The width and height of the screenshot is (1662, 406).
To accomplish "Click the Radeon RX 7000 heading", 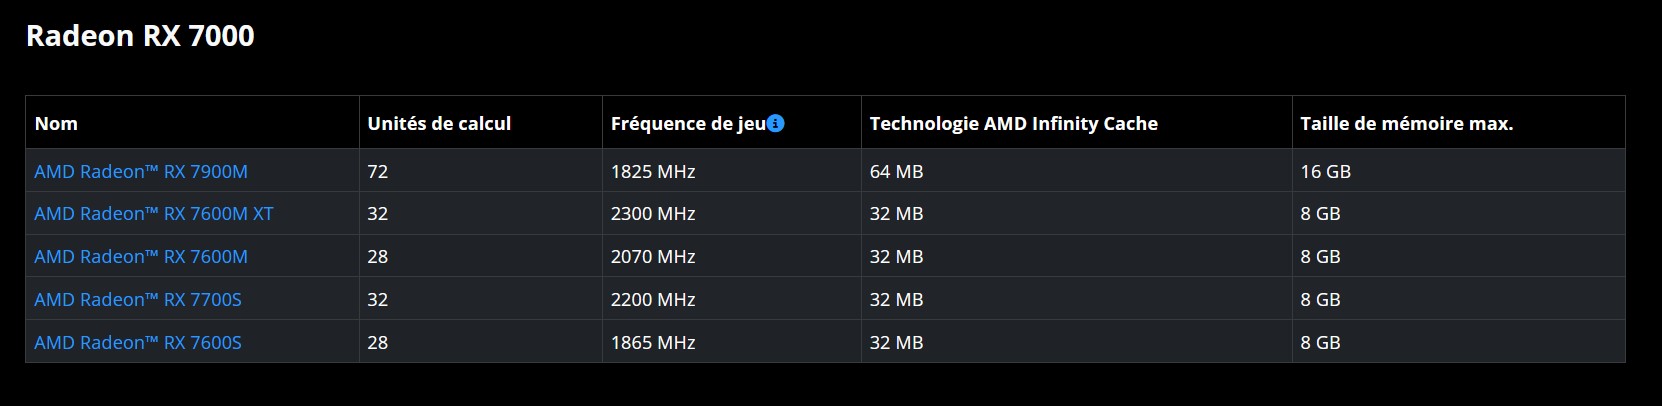I will click(140, 36).
